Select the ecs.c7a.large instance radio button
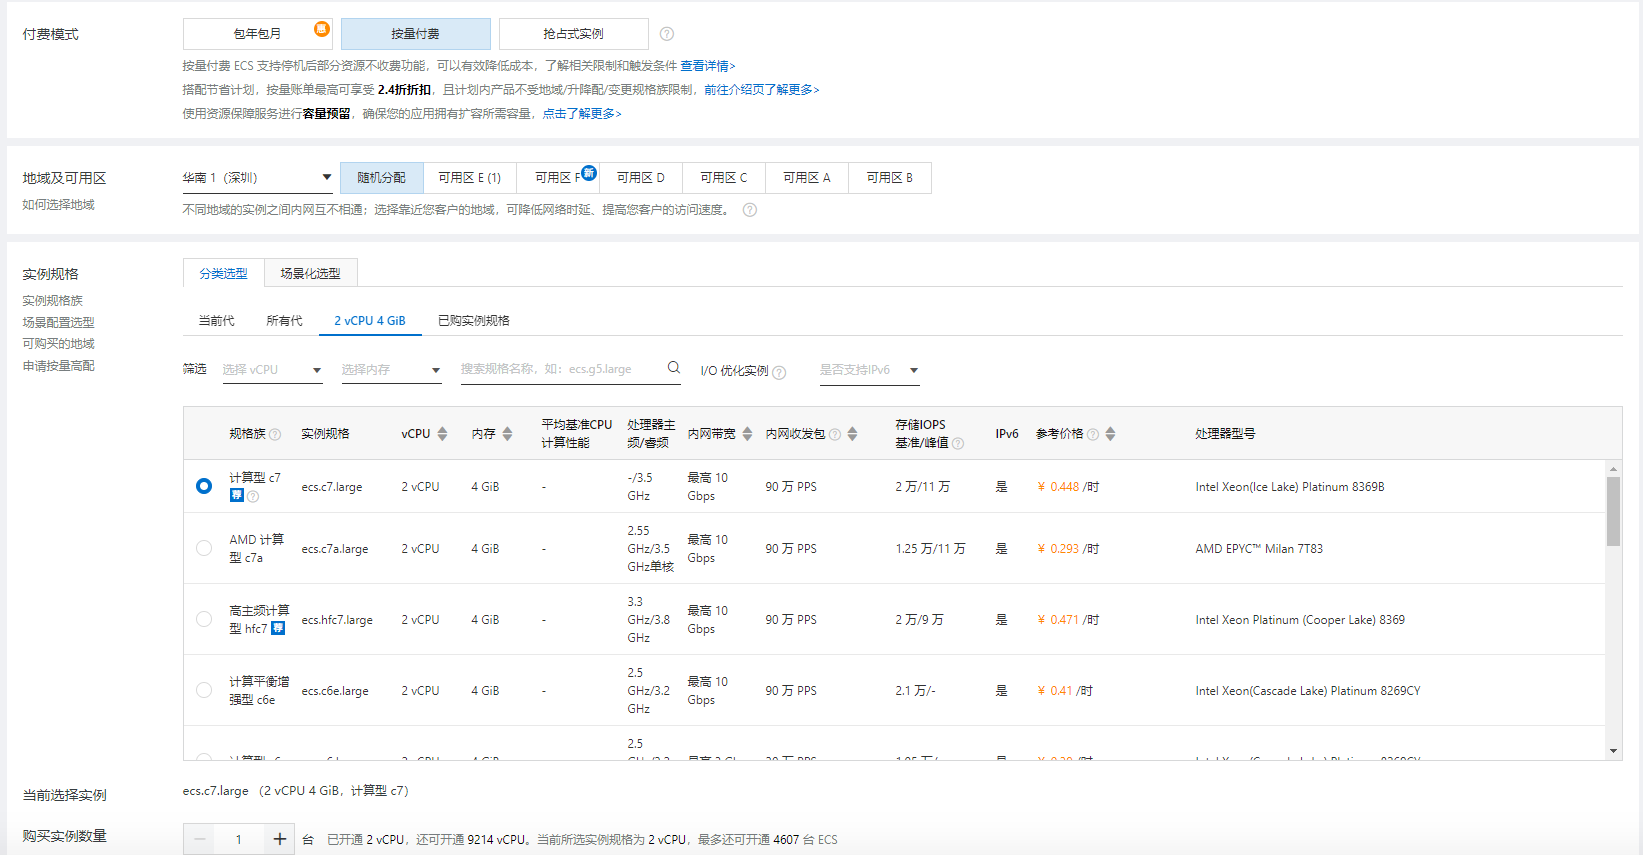1643x855 pixels. pyautogui.click(x=204, y=548)
